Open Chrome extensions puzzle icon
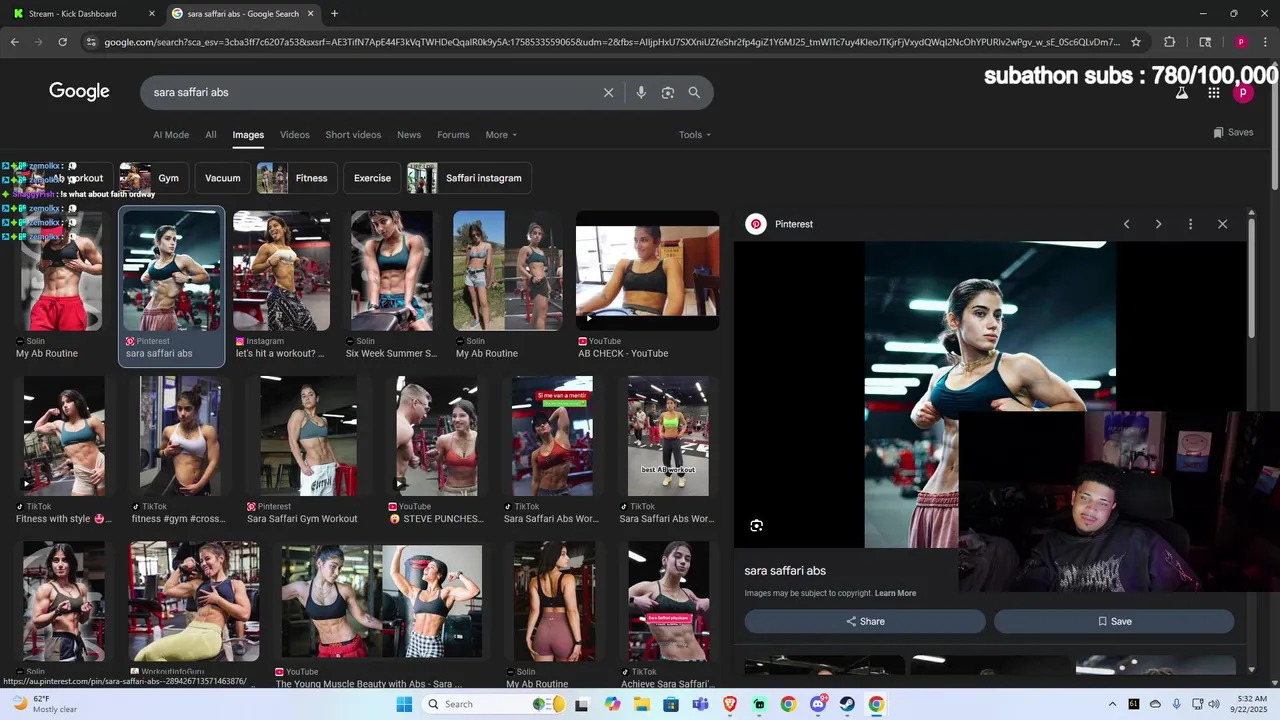The height and width of the screenshot is (720, 1280). [x=1169, y=42]
